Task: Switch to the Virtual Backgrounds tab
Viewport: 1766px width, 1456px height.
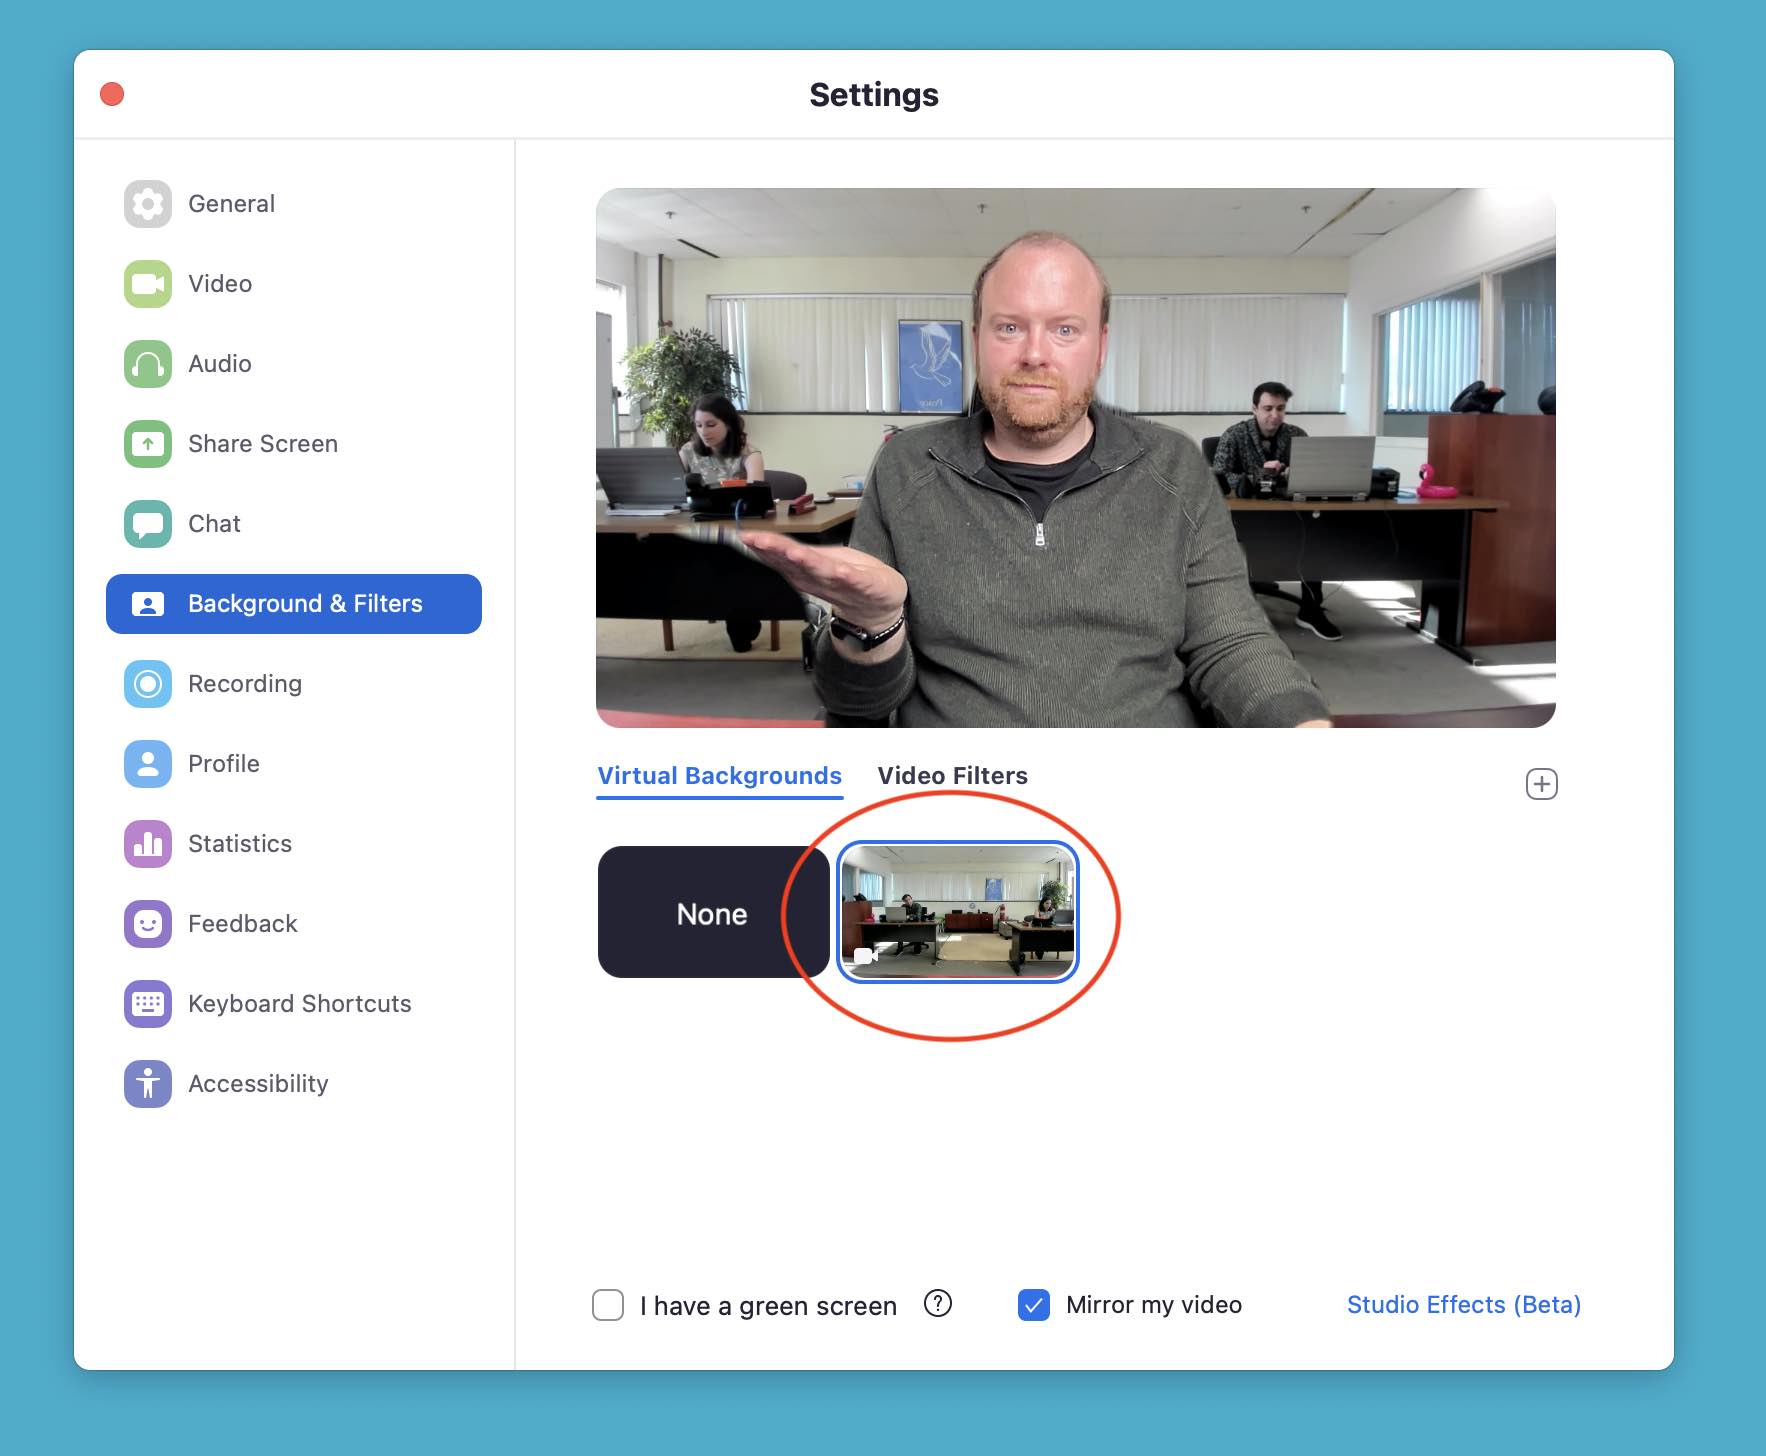Action: (x=719, y=776)
